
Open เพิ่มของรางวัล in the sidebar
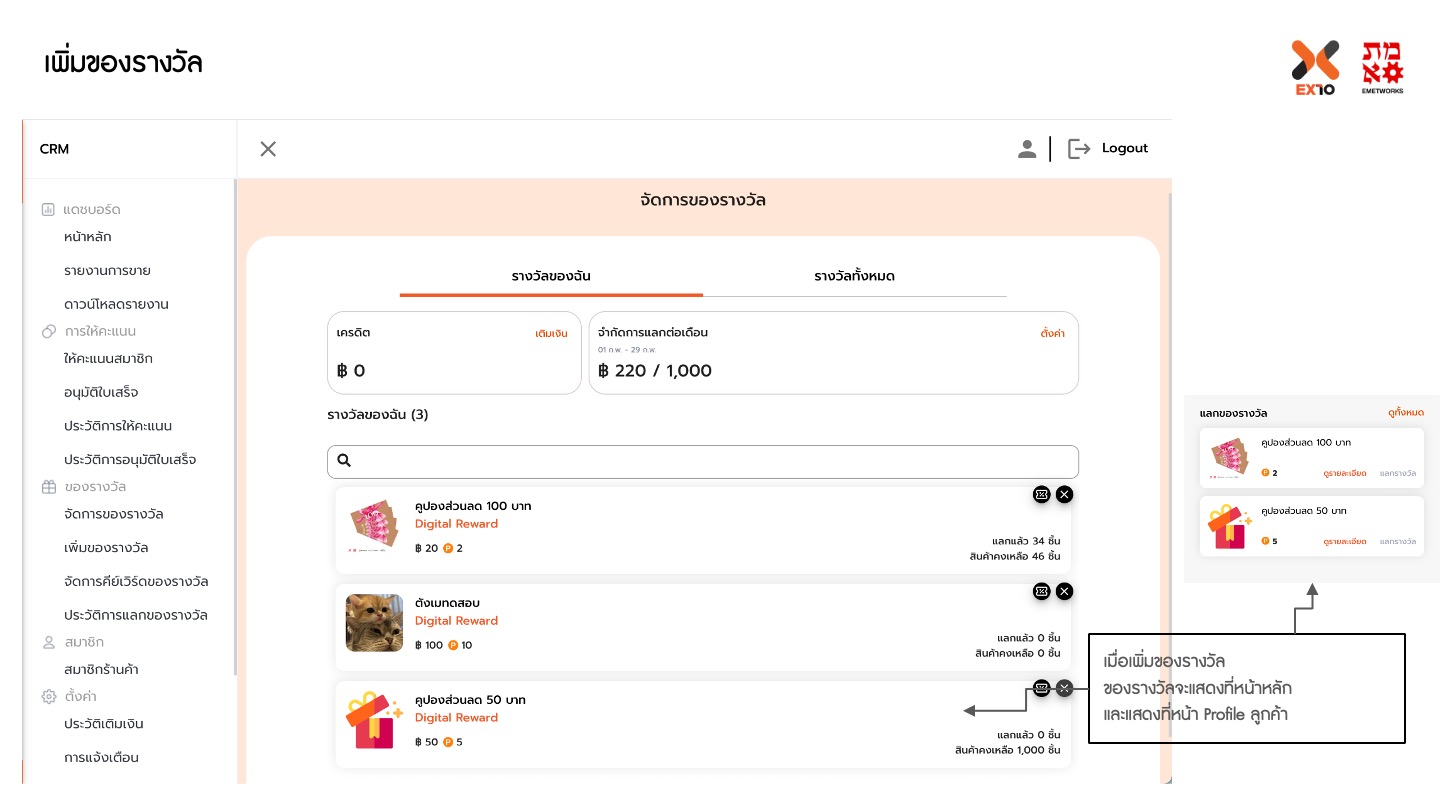click(106, 548)
